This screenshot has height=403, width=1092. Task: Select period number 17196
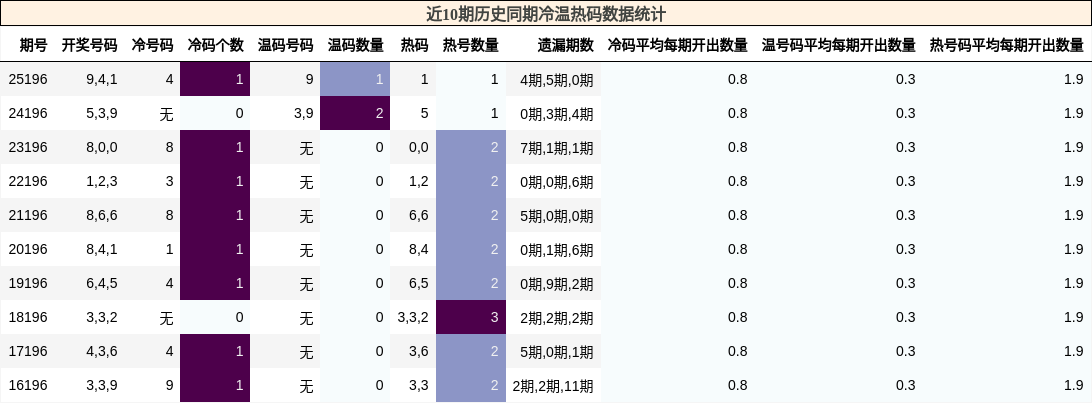[28, 351]
